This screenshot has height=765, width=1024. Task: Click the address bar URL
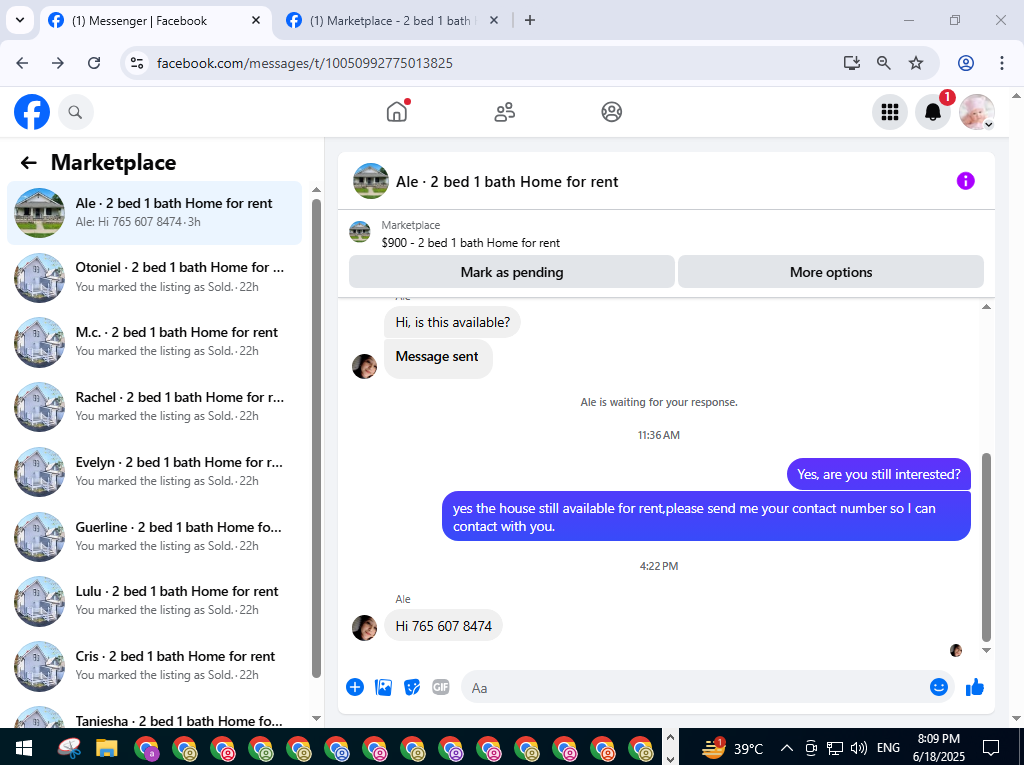[304, 63]
